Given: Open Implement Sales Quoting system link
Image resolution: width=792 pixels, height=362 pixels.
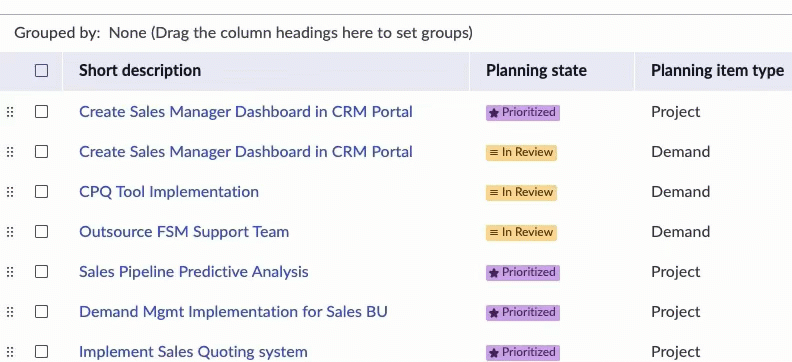Looking at the screenshot, I should 193,352.
